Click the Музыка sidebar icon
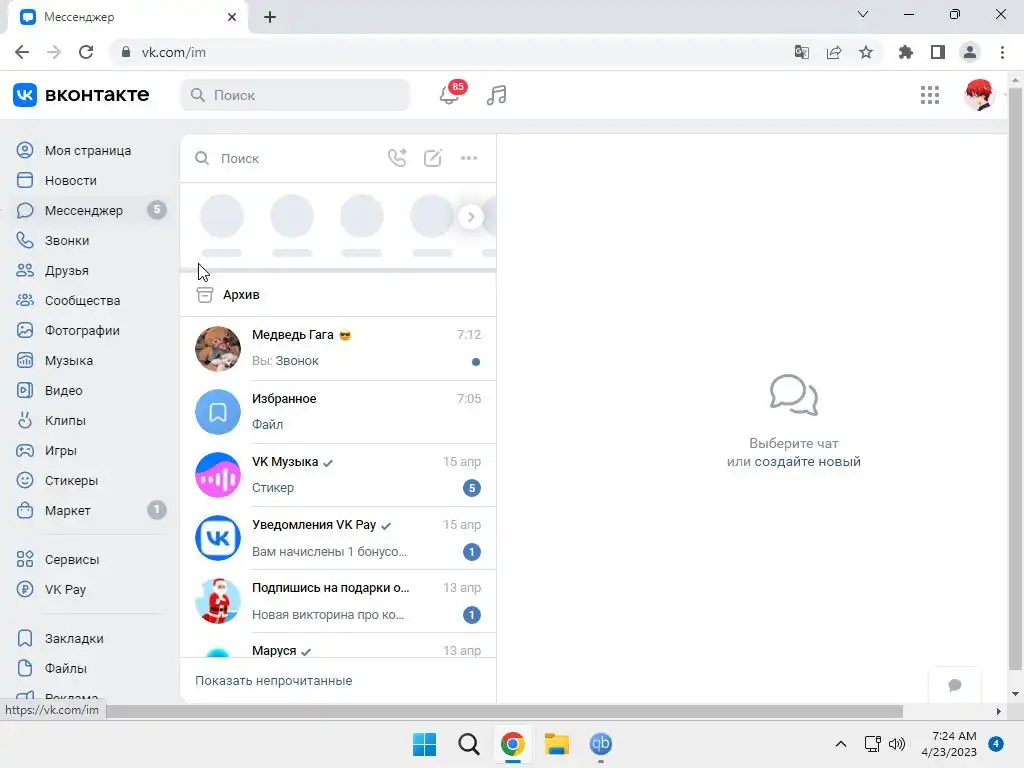Image resolution: width=1024 pixels, height=768 pixels. [25, 360]
